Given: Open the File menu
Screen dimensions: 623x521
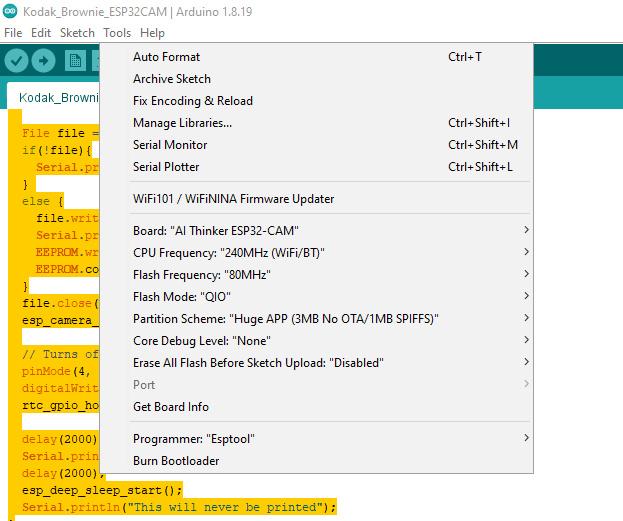Looking at the screenshot, I should click(13, 33).
